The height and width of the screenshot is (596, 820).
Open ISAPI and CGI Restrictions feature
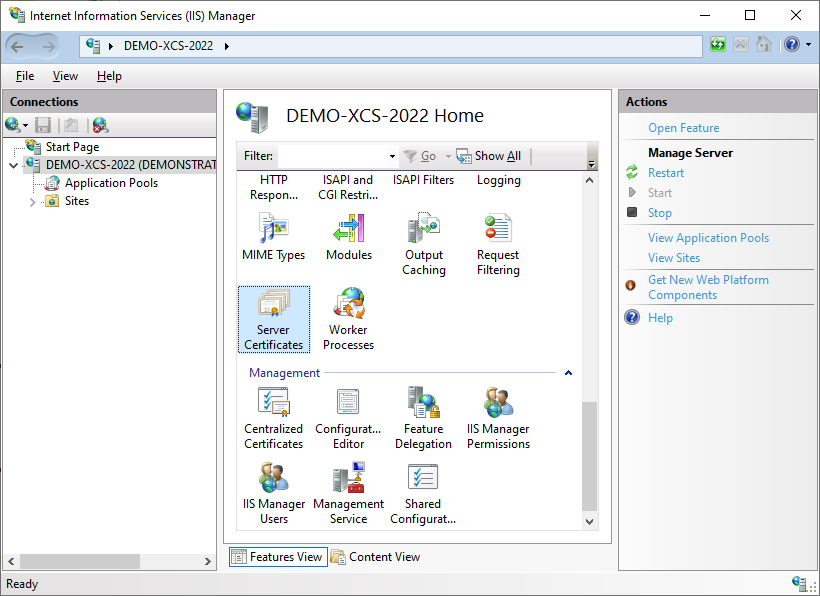point(348,187)
